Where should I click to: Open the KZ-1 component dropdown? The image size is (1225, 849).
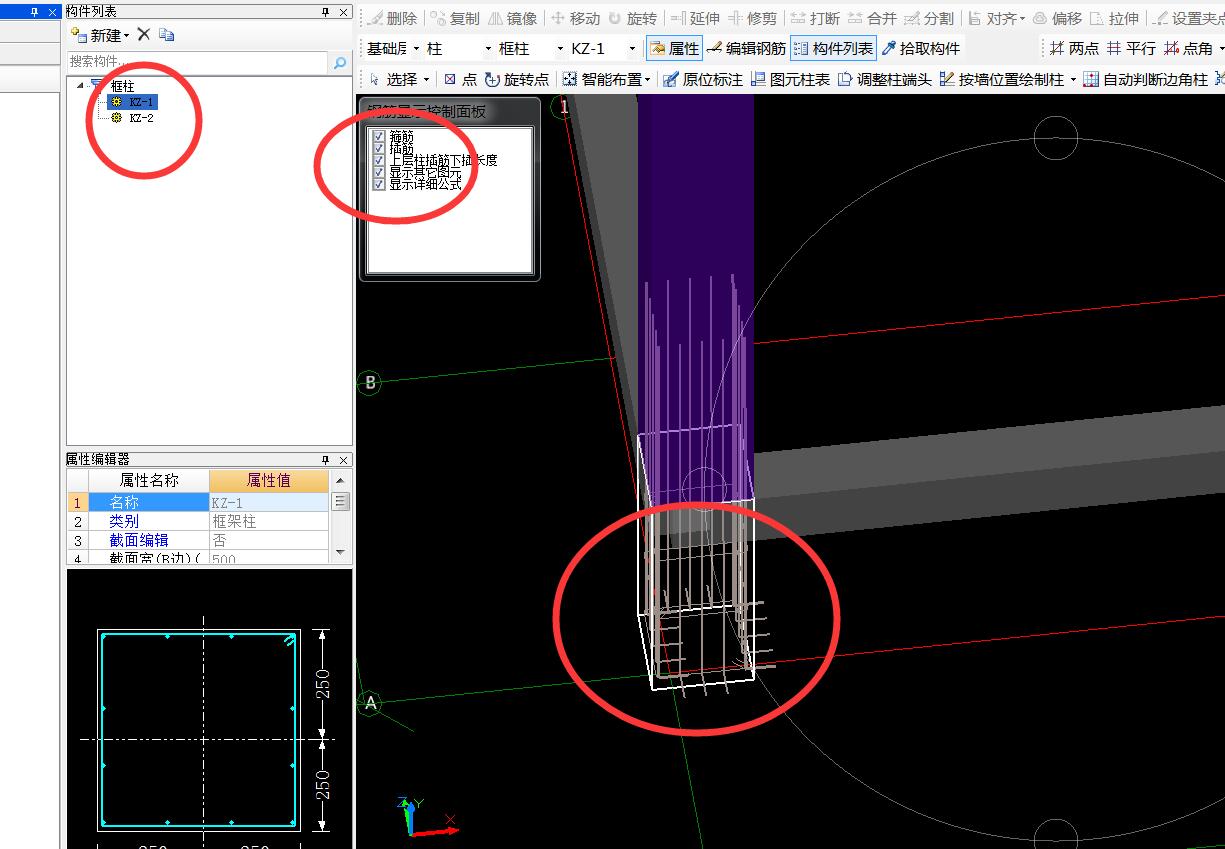coord(633,48)
